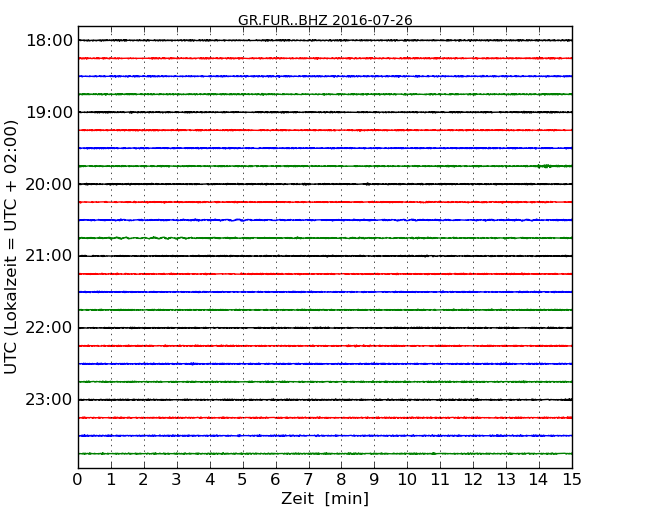Screen dimensions: 650x520
Task: Select the 18:00 y-axis tick label
Action: tap(49, 41)
